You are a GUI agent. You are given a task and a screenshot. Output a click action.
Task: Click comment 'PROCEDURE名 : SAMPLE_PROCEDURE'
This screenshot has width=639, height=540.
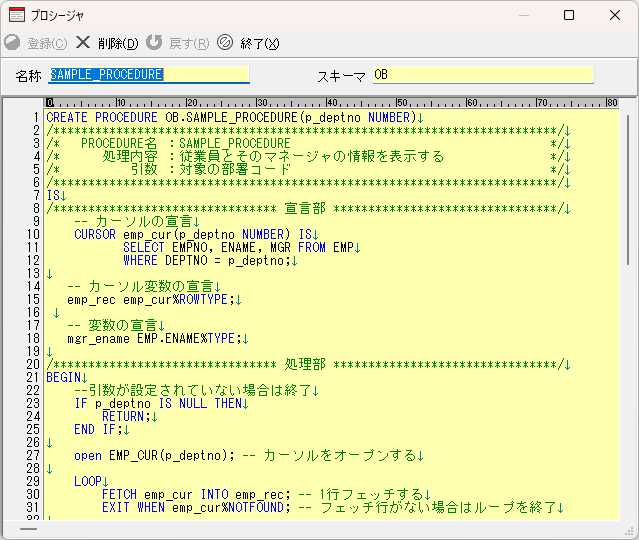tap(185, 143)
